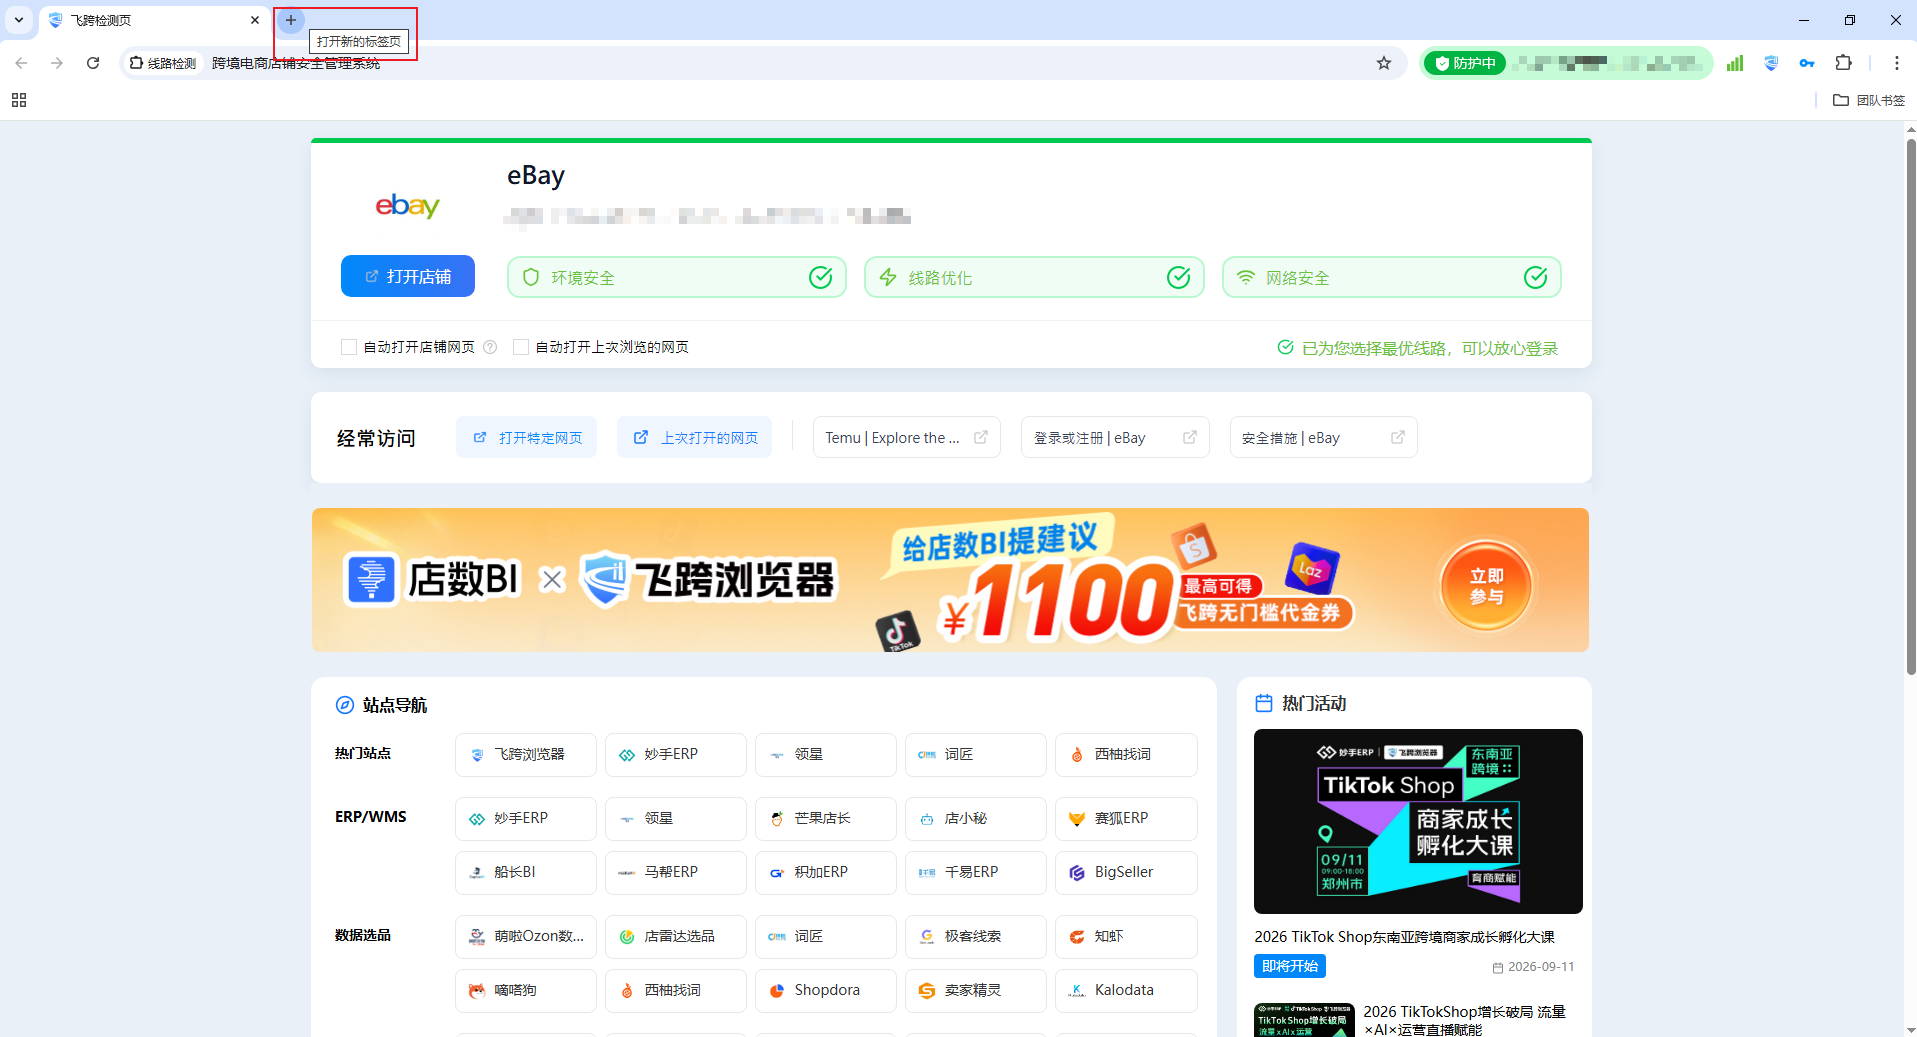Open the TikTok Shop 商家成长孵化大课 thumbnail
The width and height of the screenshot is (1917, 1037).
(1418, 821)
